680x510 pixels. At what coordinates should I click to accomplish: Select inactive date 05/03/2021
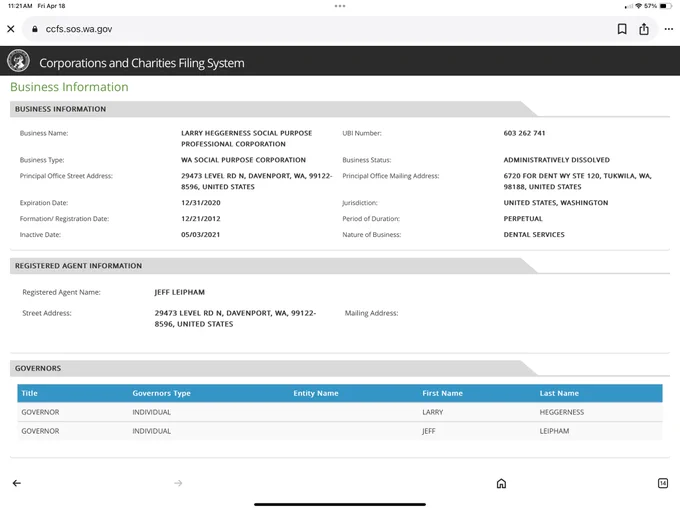click(x=200, y=235)
